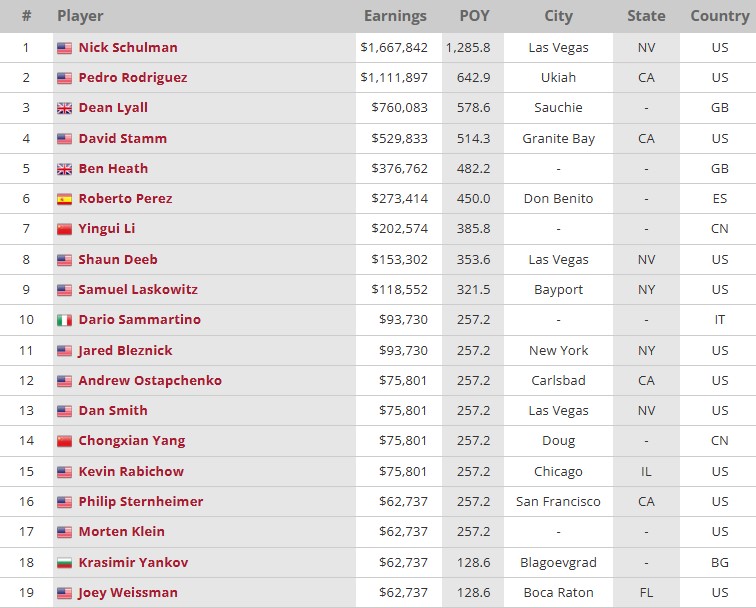The image size is (756, 608).
Task: Select the Philip Sternheimer player name
Action: pos(141,501)
